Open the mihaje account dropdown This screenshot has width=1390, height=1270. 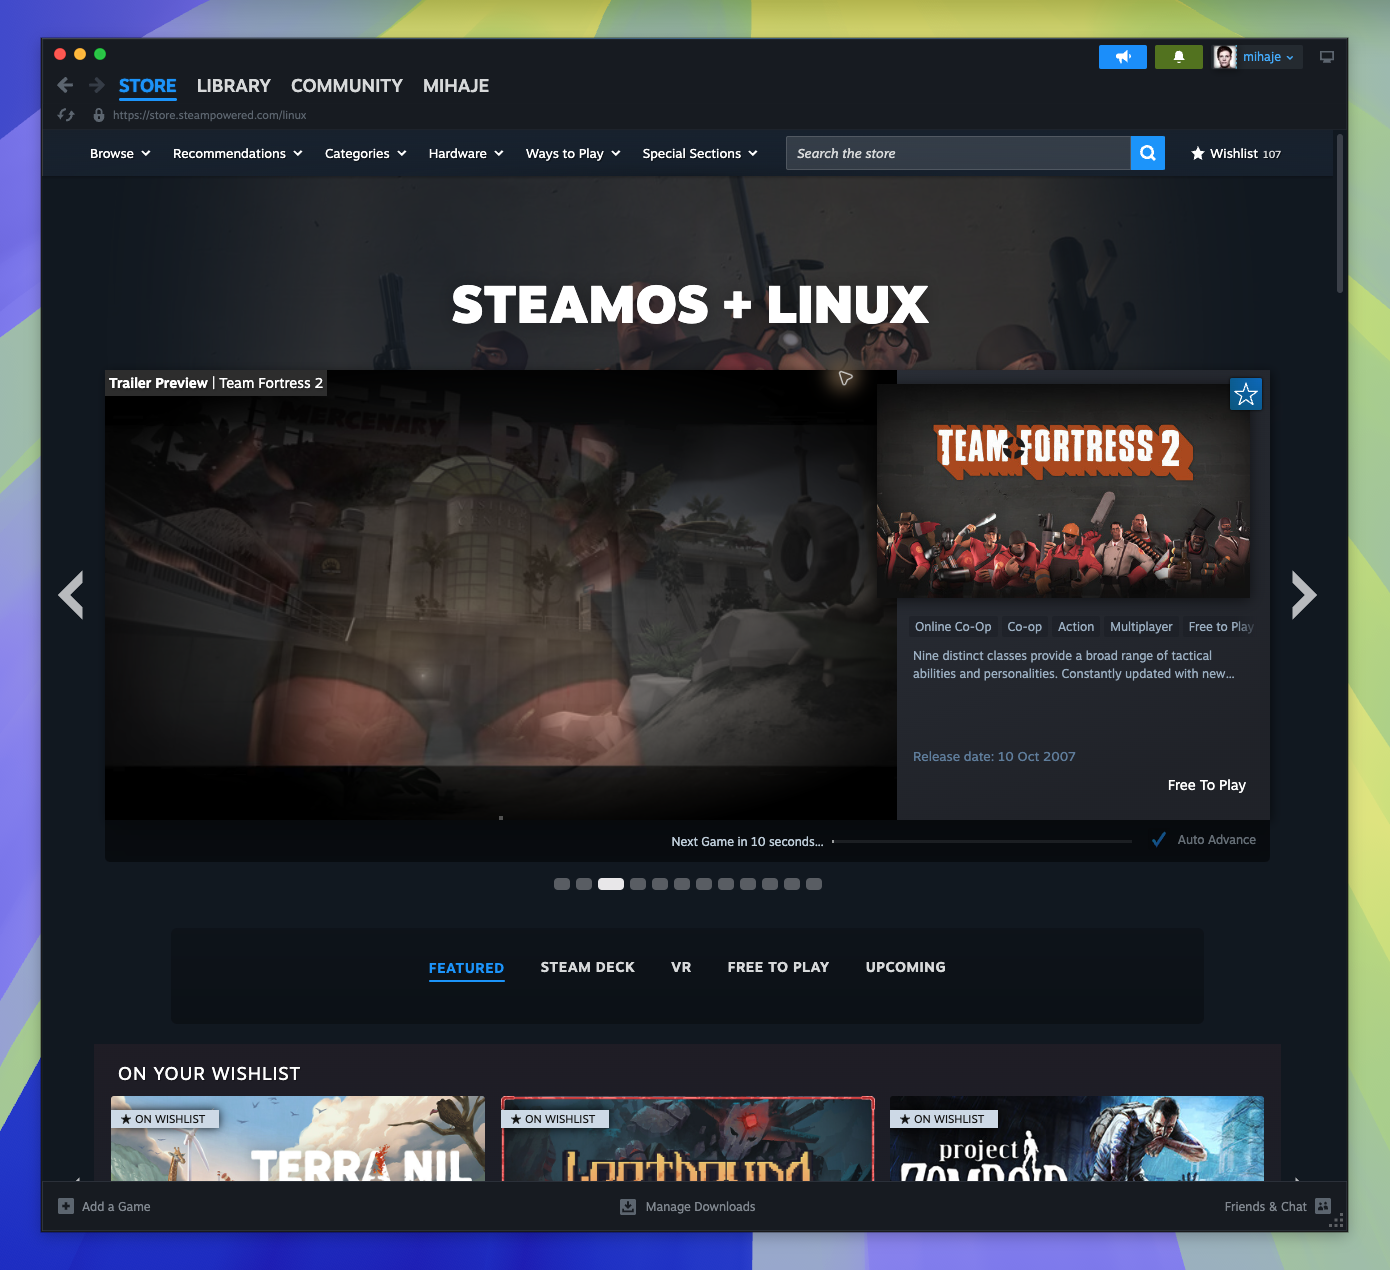click(1268, 57)
